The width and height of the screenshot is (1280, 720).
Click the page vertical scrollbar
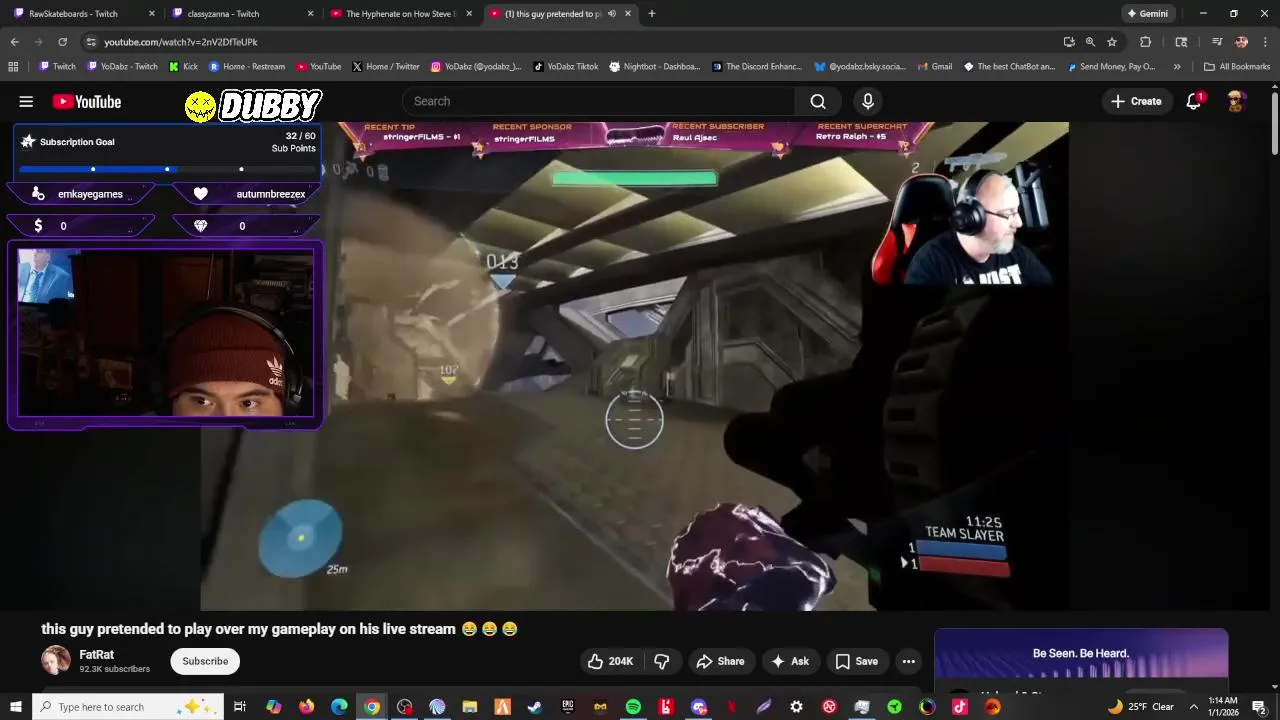[1274, 122]
